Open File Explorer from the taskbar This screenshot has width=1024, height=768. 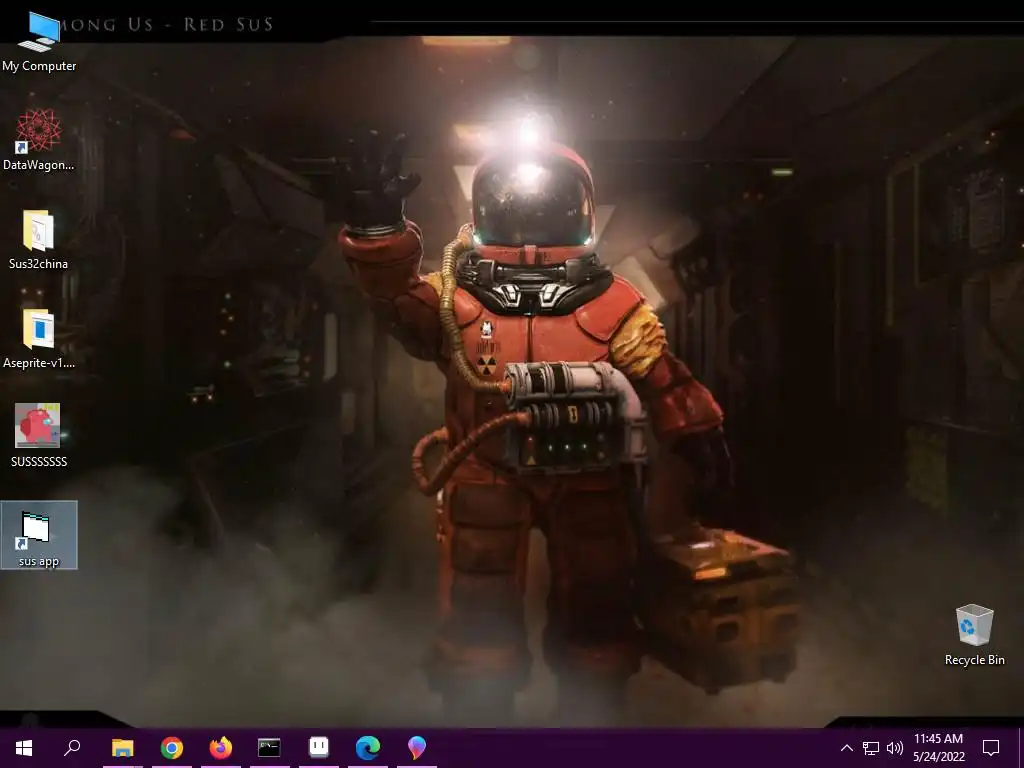pyautogui.click(x=123, y=748)
